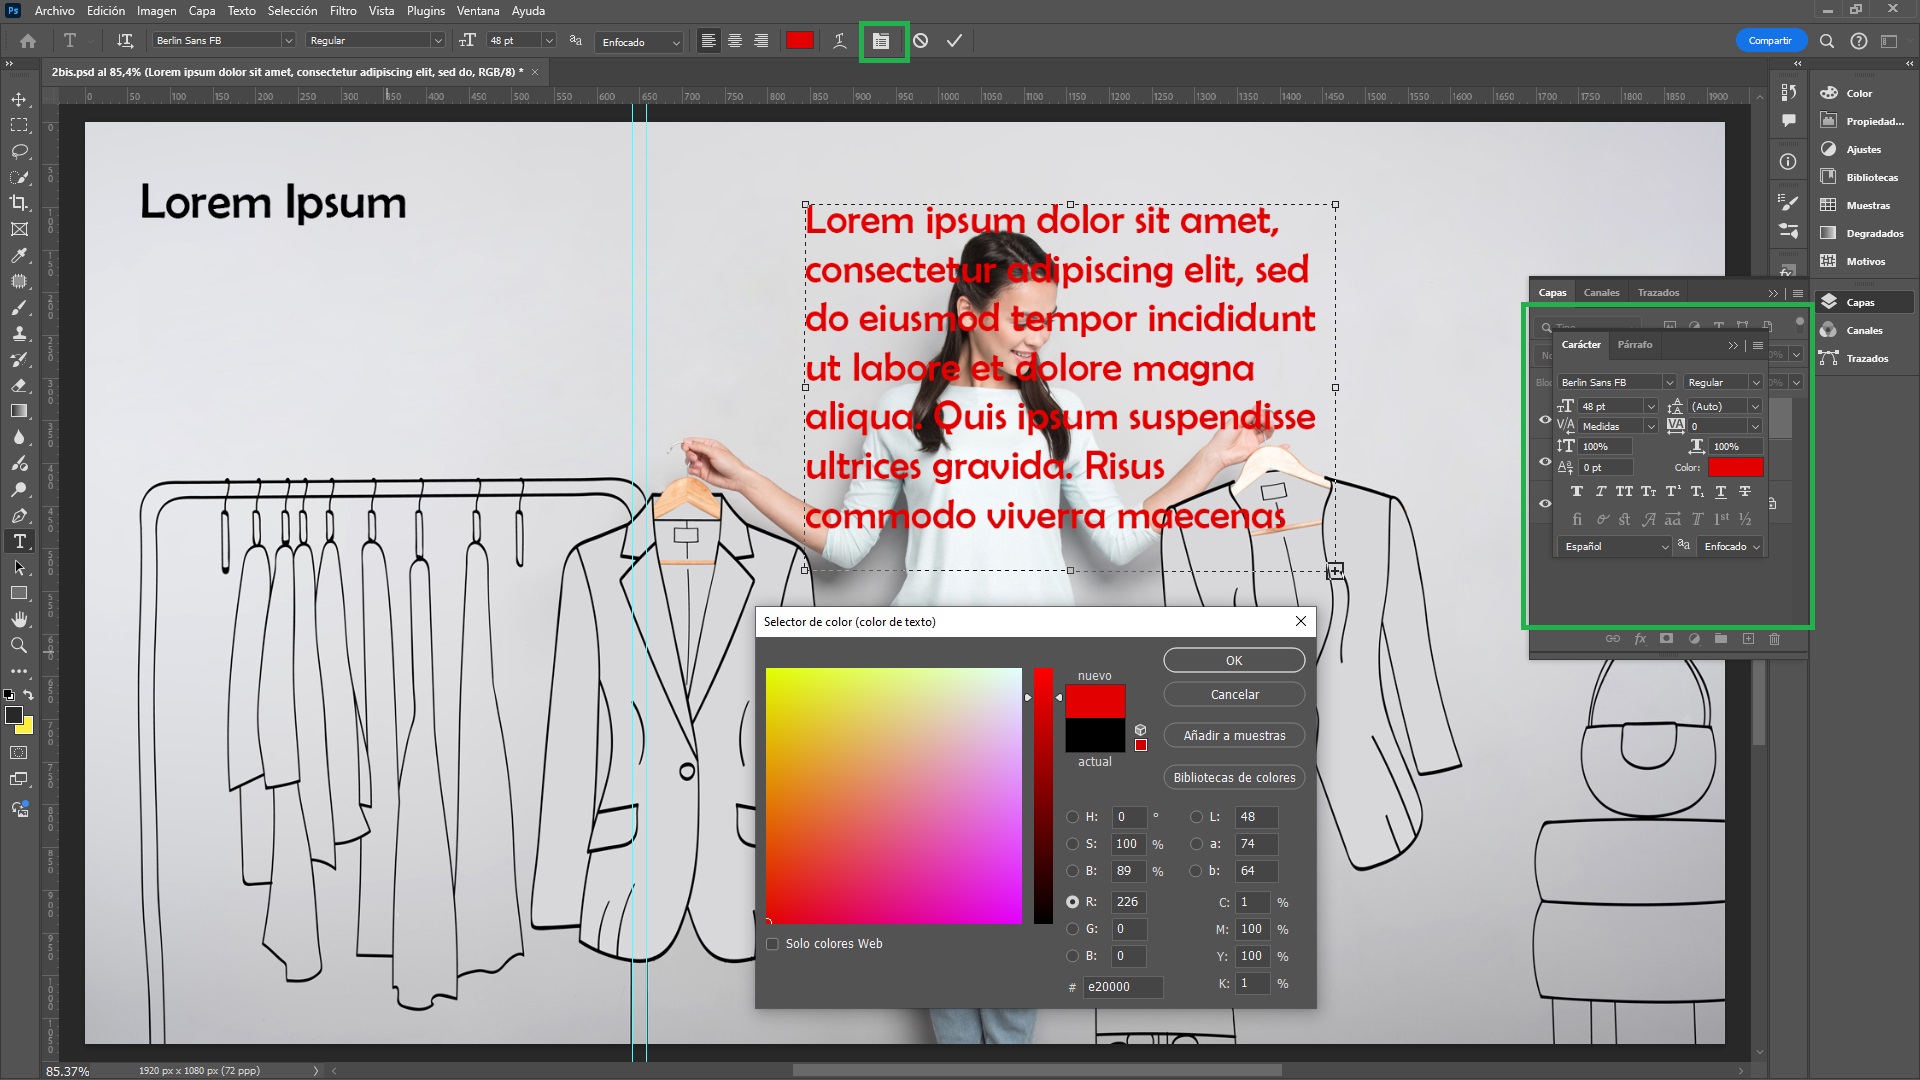
Task: Switch to the Trazados tab in layers panel
Action: pos(1658,293)
